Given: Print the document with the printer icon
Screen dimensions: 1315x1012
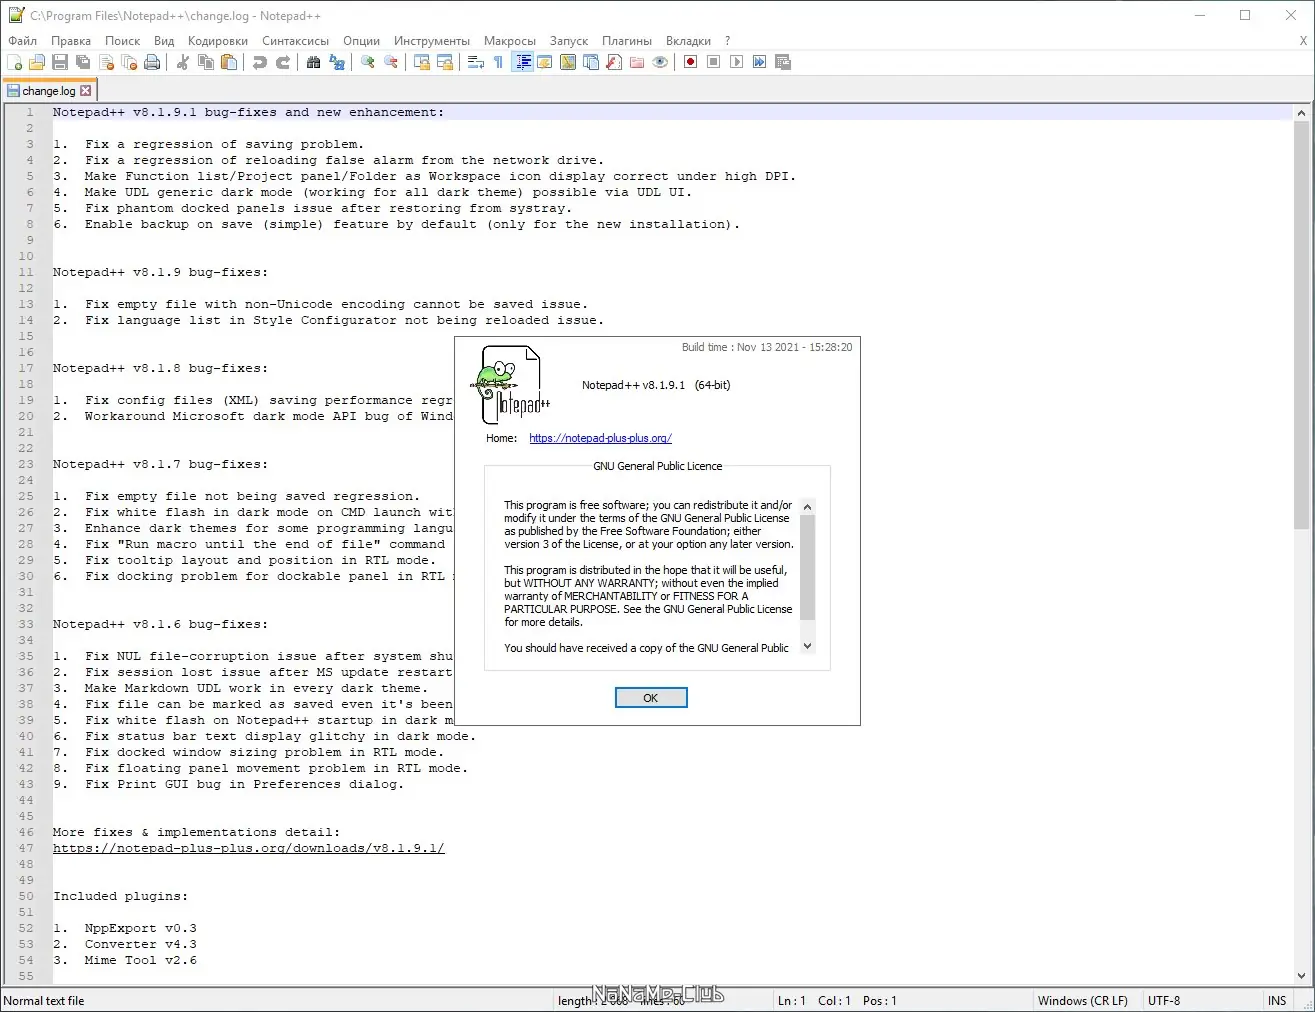Looking at the screenshot, I should click(152, 62).
